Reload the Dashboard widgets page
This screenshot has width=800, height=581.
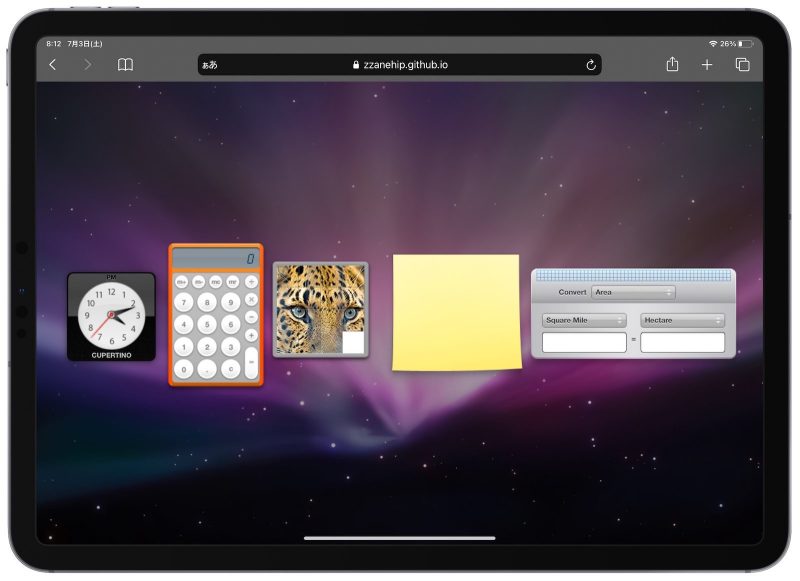click(592, 64)
